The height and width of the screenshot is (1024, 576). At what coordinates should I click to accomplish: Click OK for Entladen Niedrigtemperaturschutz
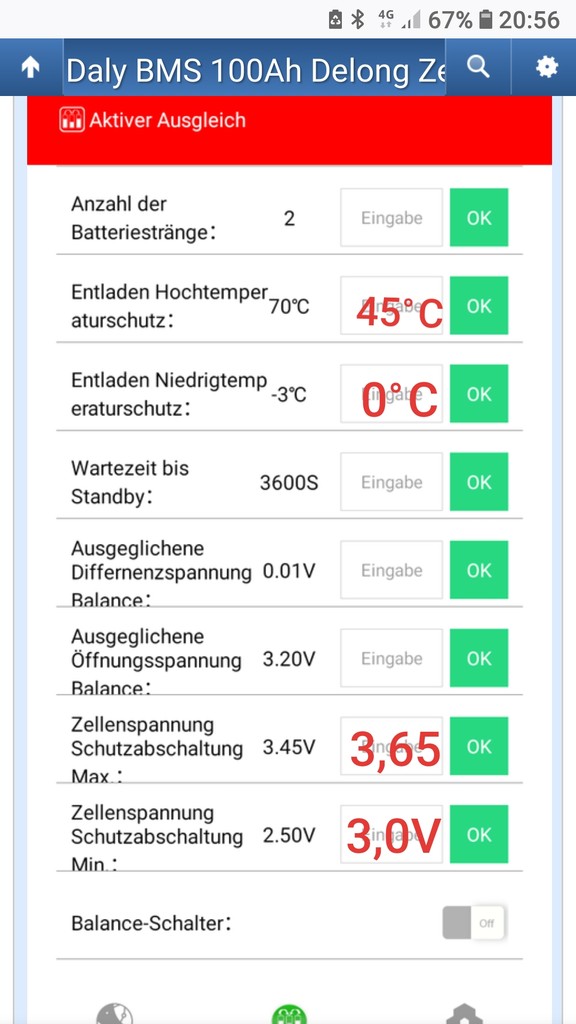[479, 394]
